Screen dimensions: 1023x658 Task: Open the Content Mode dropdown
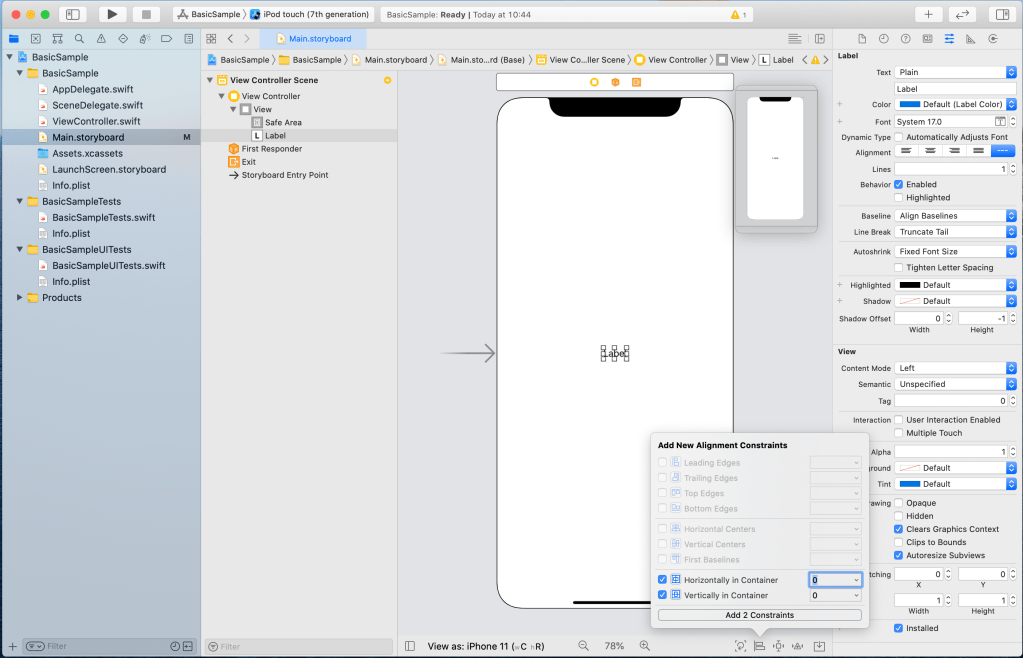[955, 368]
